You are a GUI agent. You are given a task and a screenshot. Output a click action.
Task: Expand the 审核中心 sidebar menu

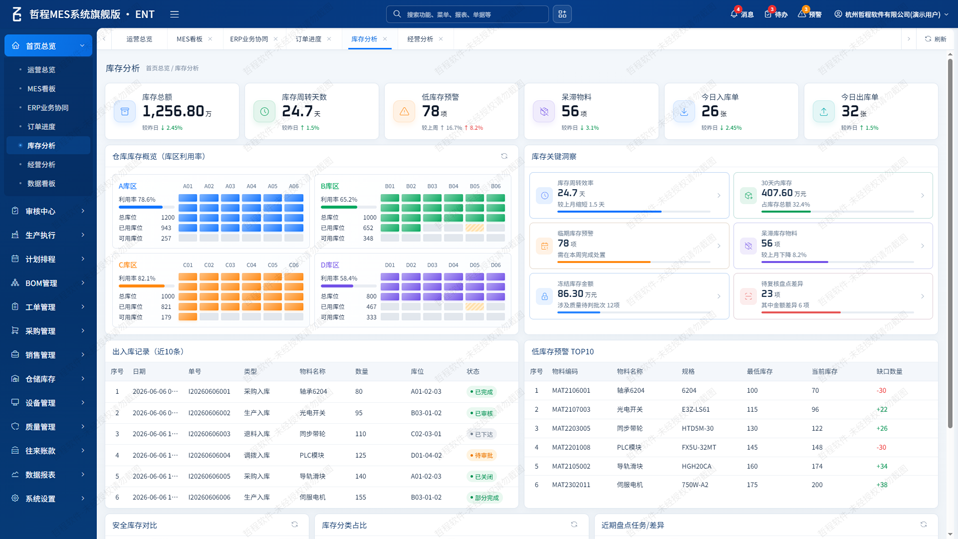point(48,211)
